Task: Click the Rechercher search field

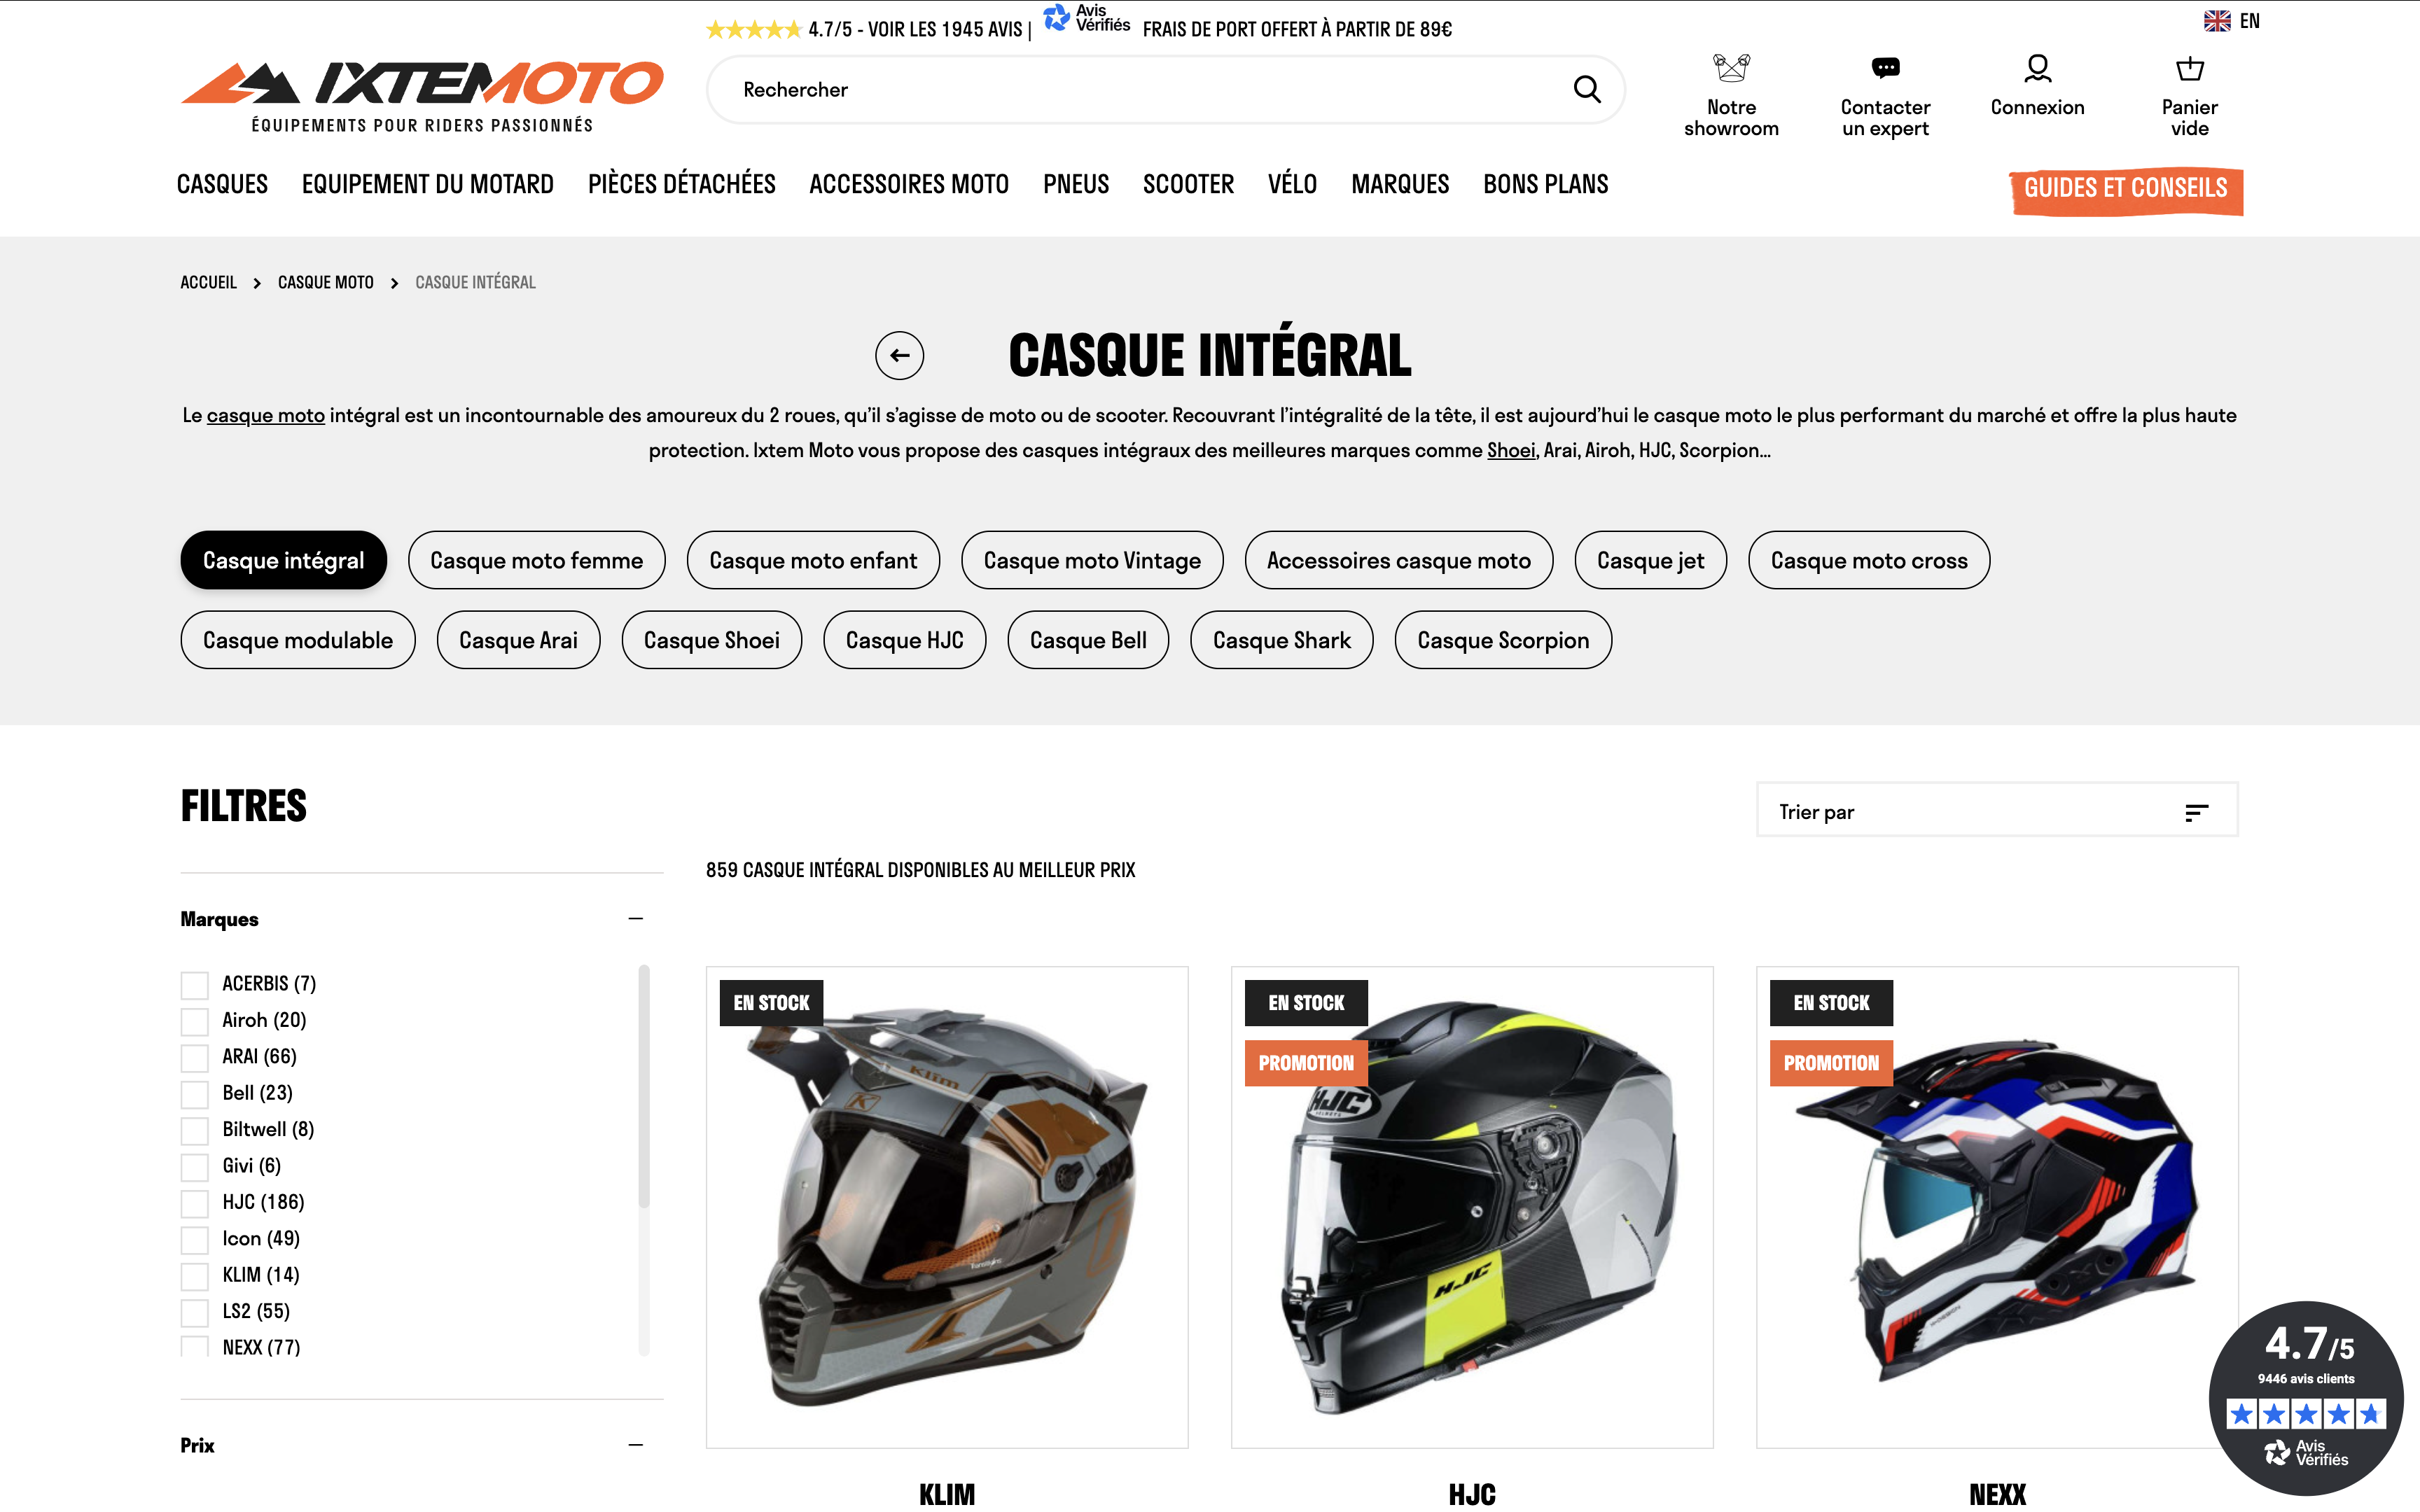Action: coord(1140,89)
